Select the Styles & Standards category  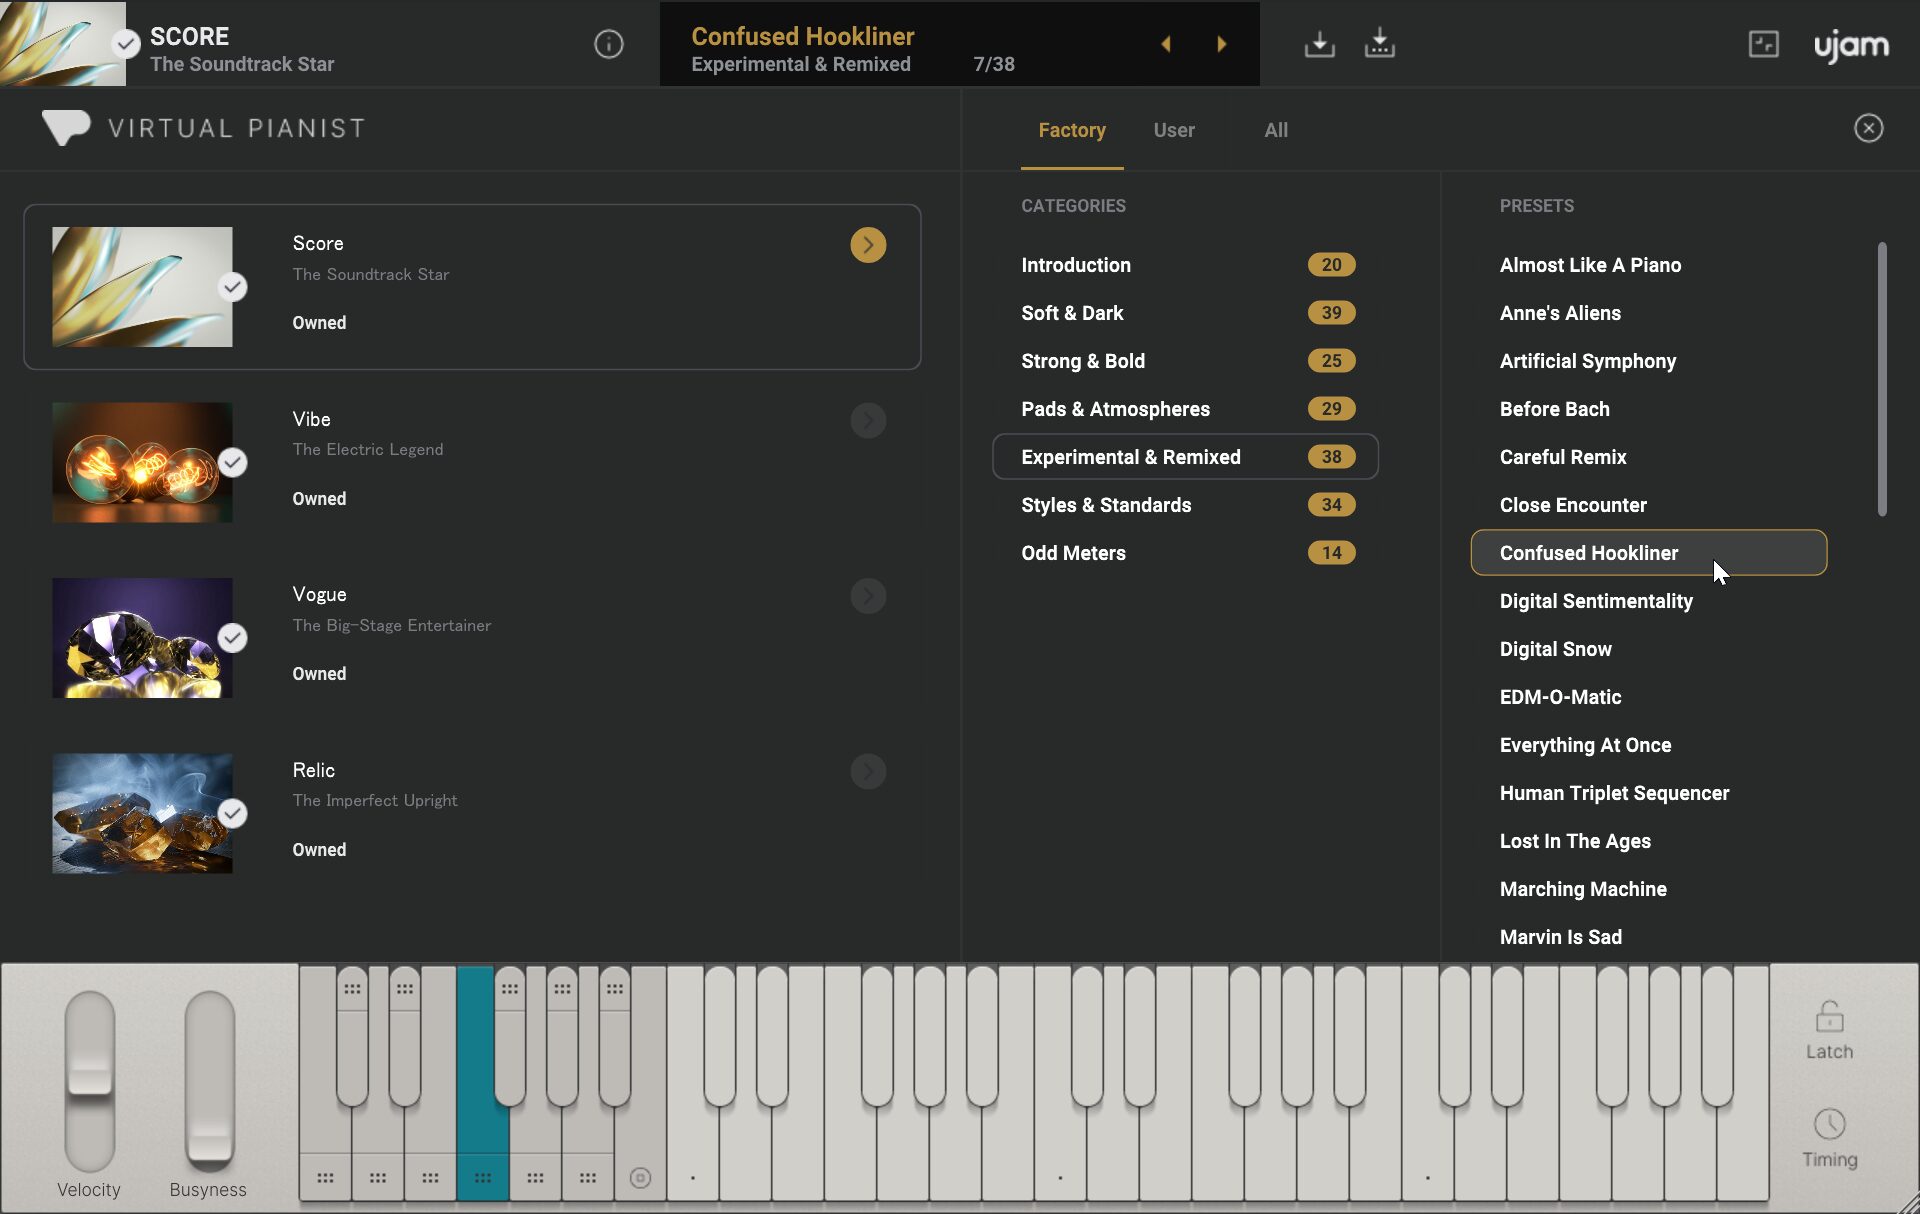1186,505
